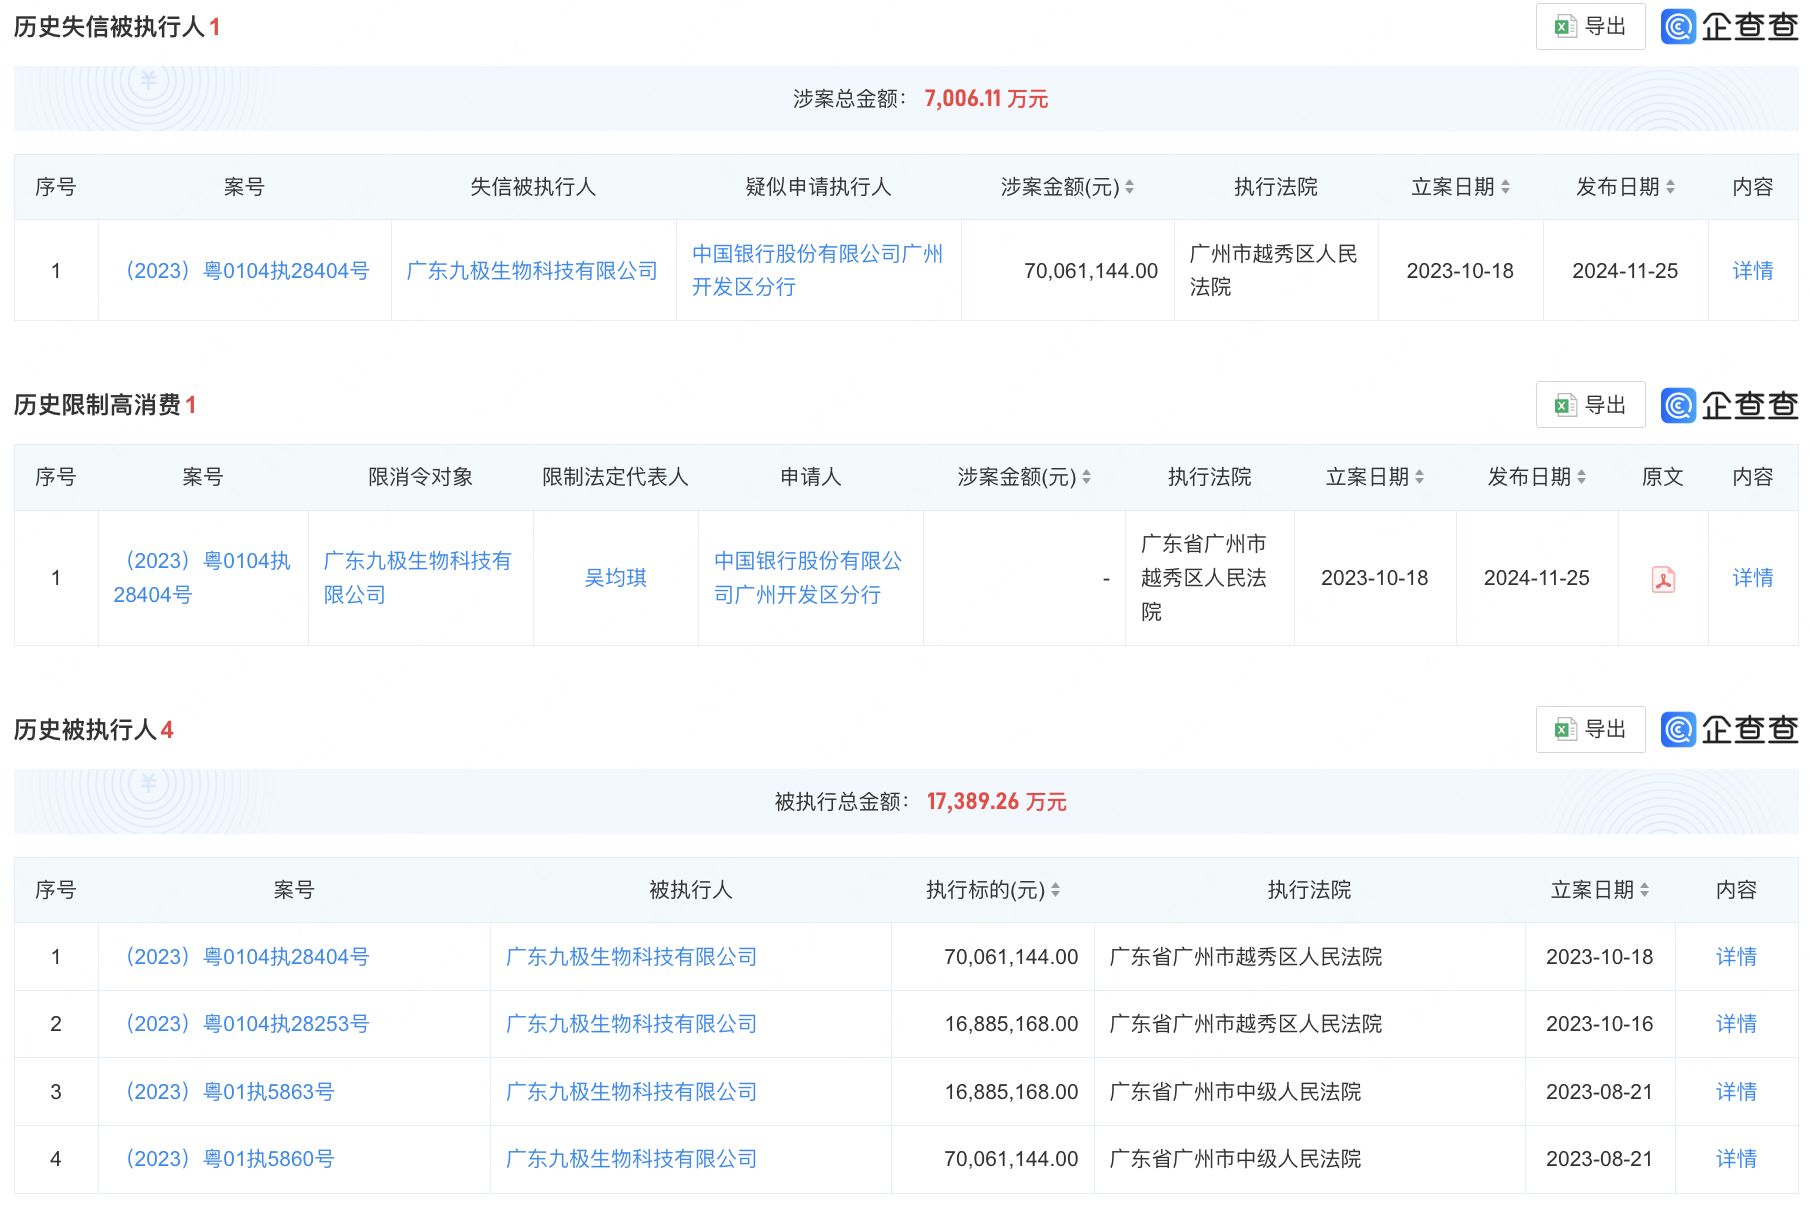The width and height of the screenshot is (1810, 1208).
Task: Open case (2023)粤0104执28253号
Action: (246, 1024)
